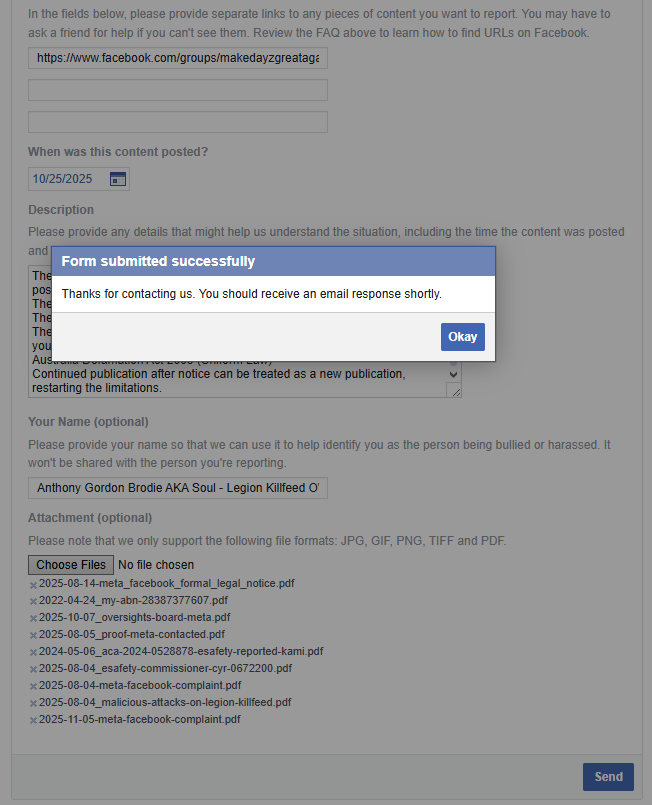
Task: Remove 2025-08-14-meta_facebook_formal_legal_notice.pdf attachment
Action: point(33,585)
